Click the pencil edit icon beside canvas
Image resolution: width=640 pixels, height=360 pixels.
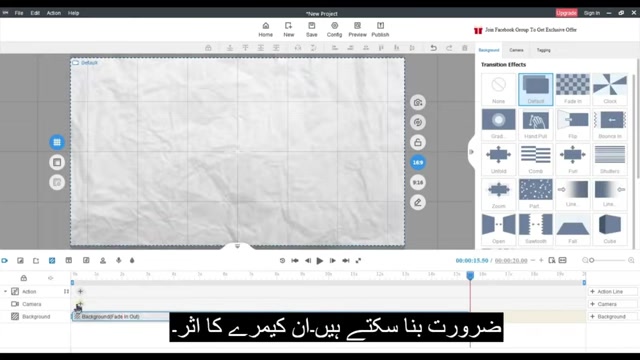tap(418, 202)
